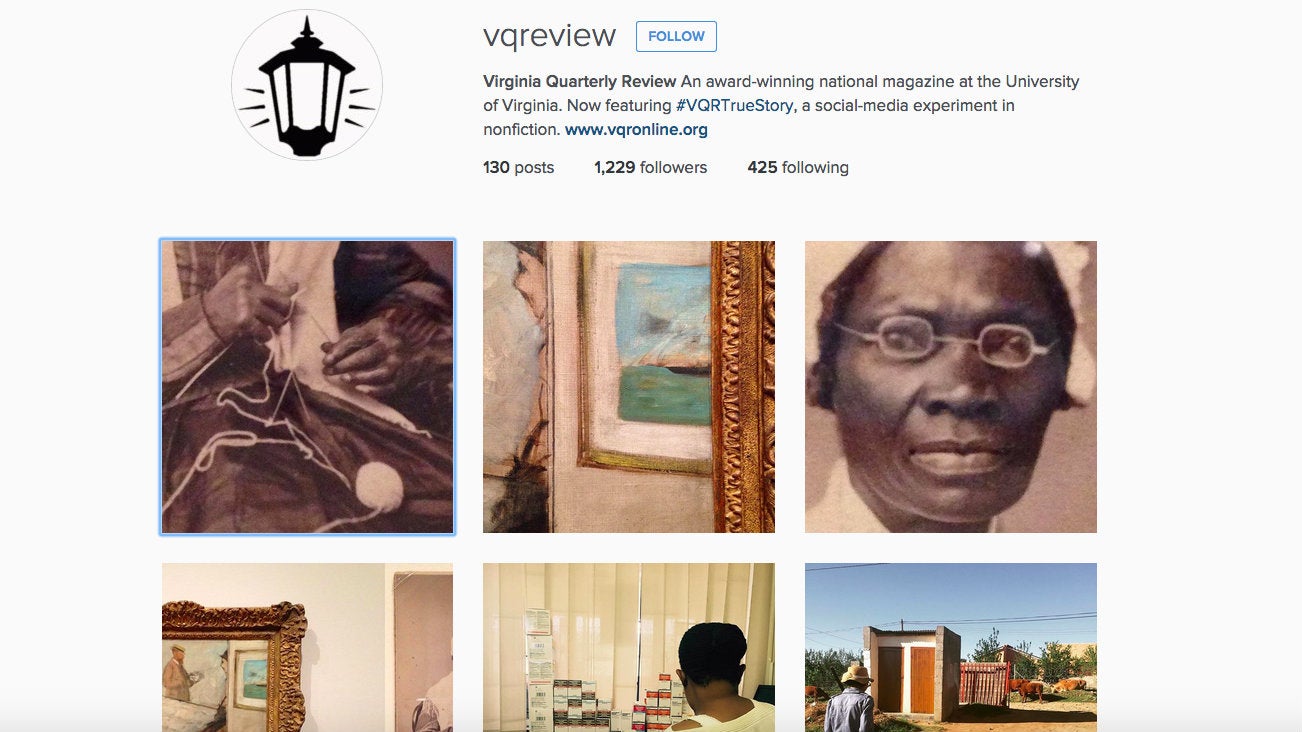This screenshot has width=1302, height=732.
Task: Click the bold Virginia Quarterly Review name
Action: click(580, 81)
